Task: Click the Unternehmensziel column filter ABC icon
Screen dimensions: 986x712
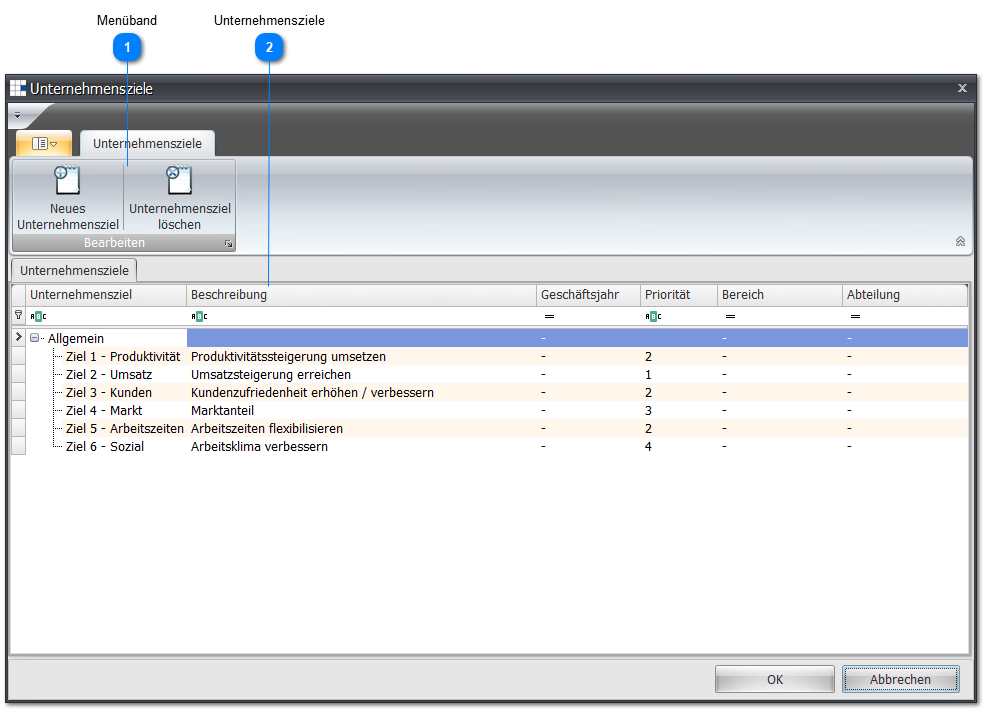Action: pyautogui.click(x=38, y=316)
